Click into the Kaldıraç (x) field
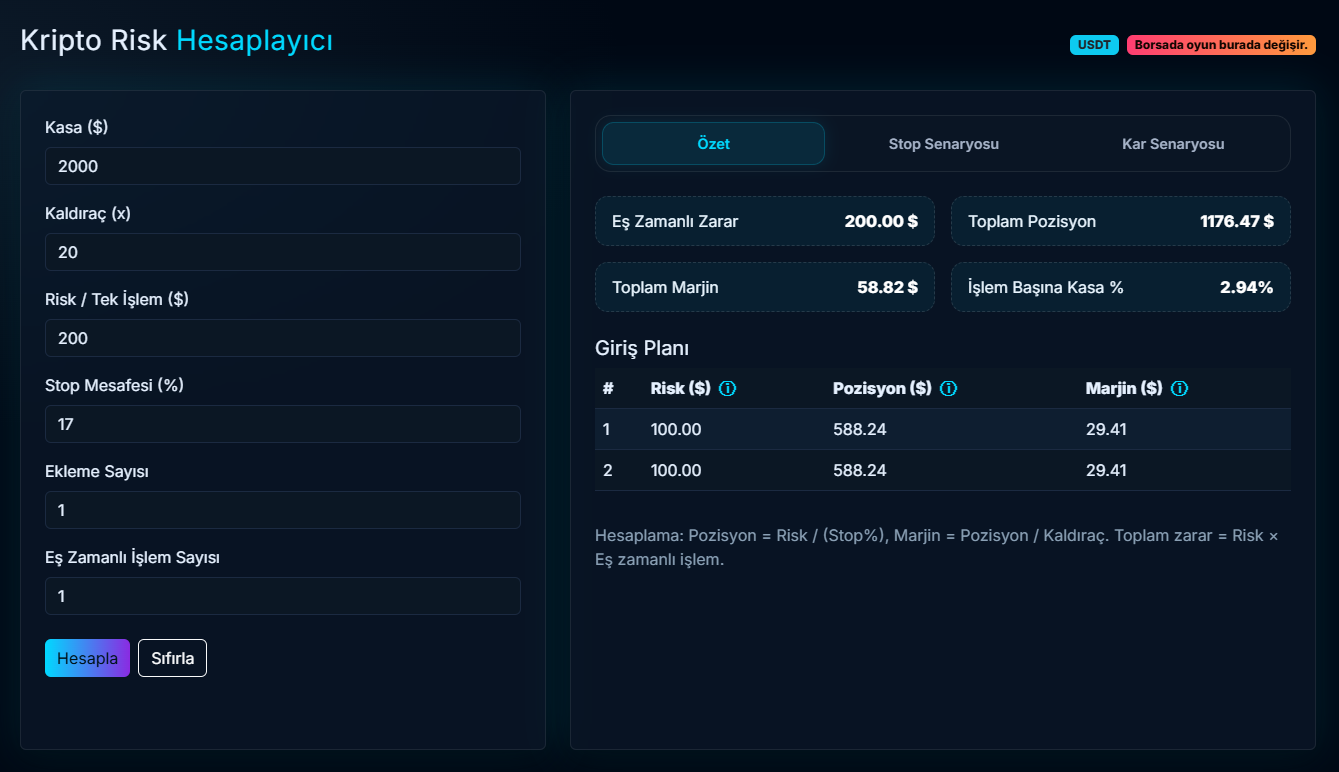The image size is (1339, 772). point(283,252)
